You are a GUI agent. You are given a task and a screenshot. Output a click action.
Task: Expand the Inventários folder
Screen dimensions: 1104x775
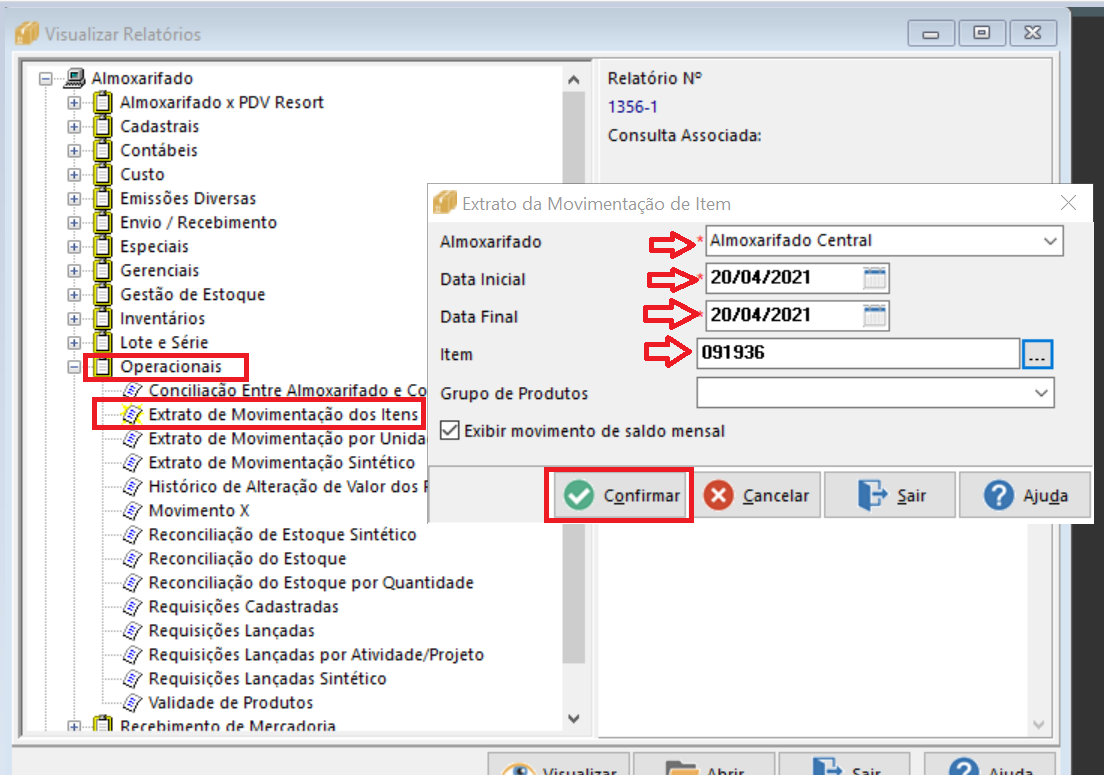click(74, 319)
